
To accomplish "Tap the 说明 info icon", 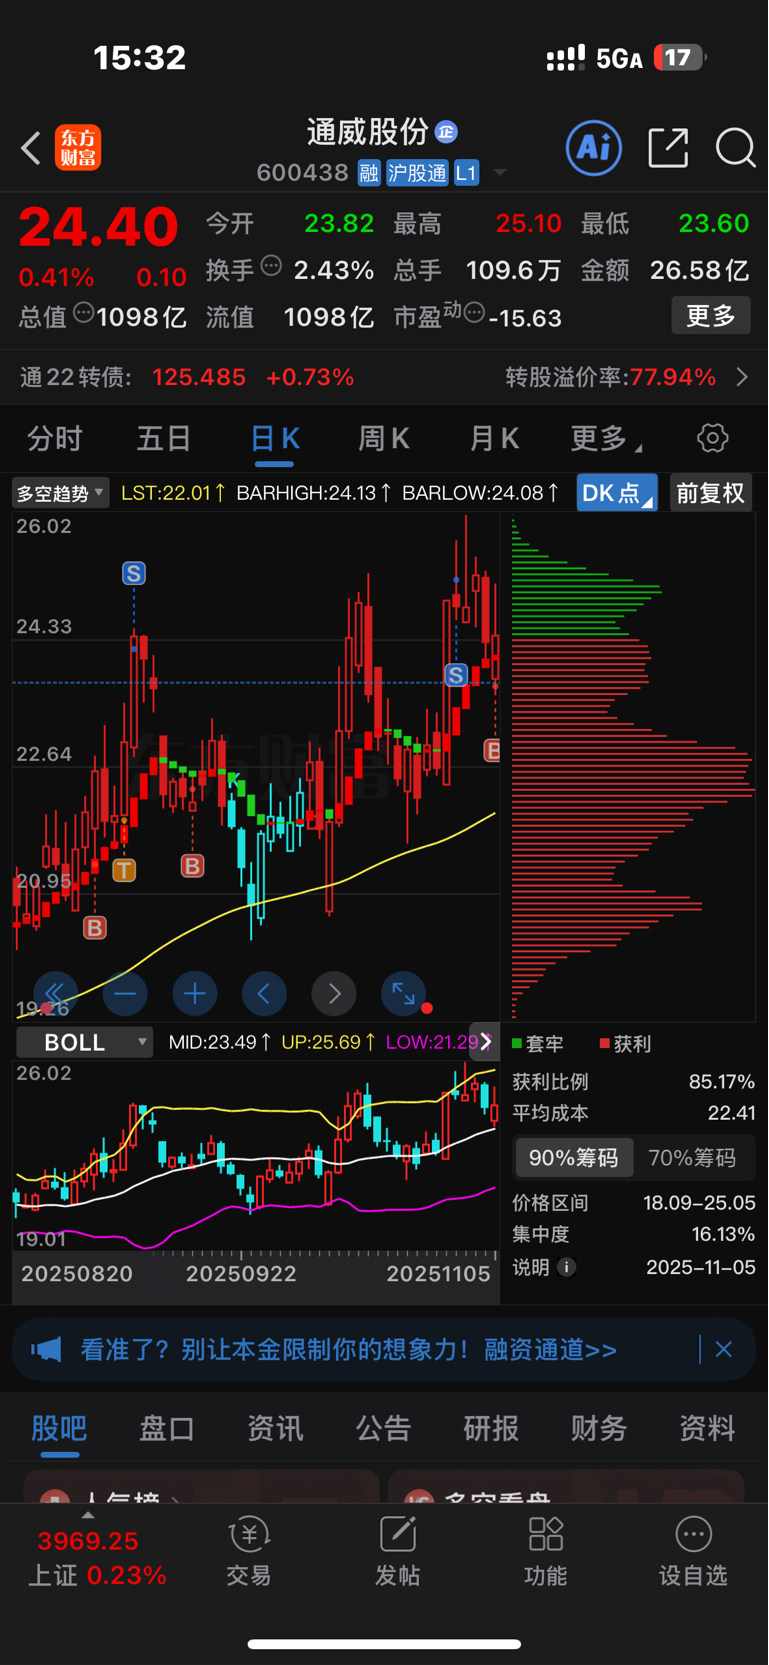I will pos(567,1267).
